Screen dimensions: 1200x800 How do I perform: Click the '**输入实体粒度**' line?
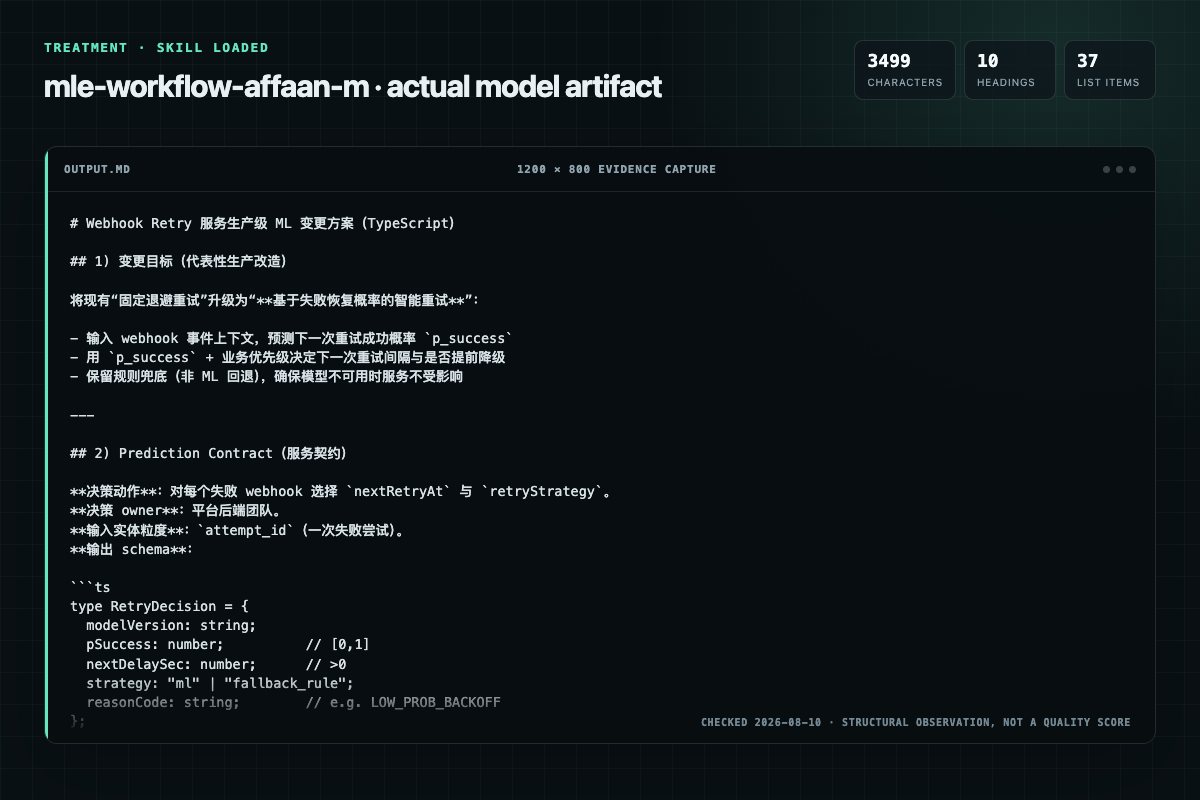click(x=237, y=530)
